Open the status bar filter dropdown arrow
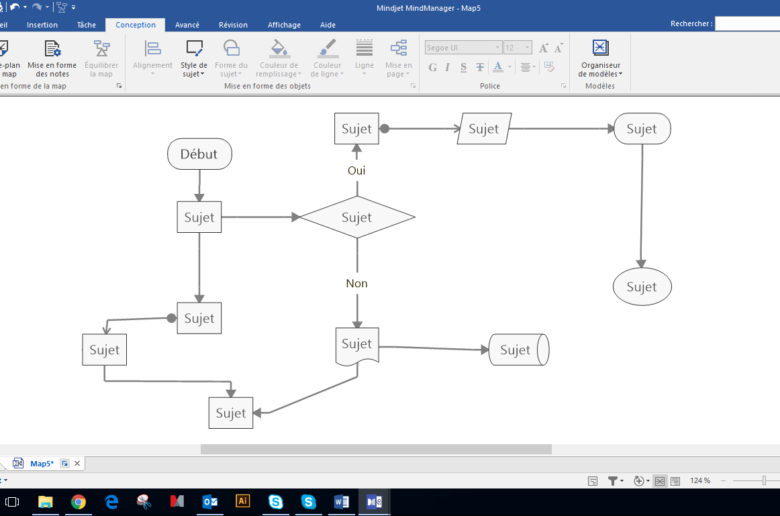The image size is (780, 516). tap(623, 481)
